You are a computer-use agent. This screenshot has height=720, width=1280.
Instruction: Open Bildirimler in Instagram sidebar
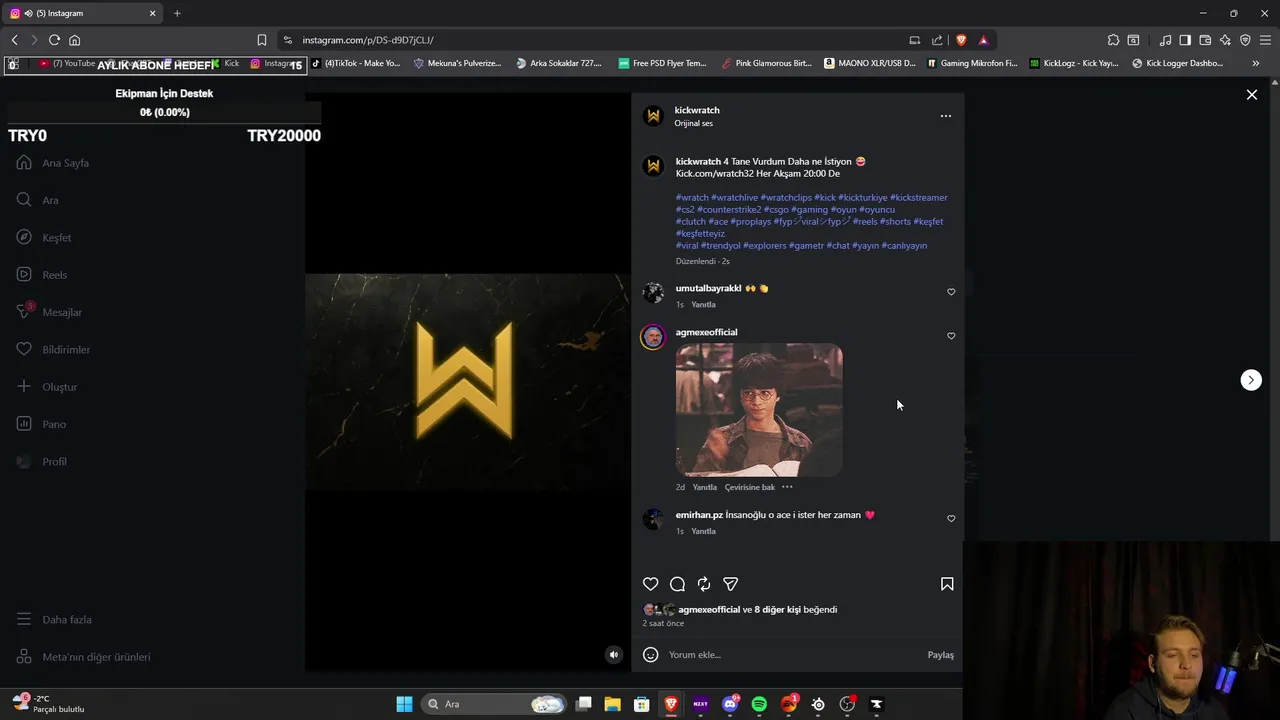click(x=53, y=350)
